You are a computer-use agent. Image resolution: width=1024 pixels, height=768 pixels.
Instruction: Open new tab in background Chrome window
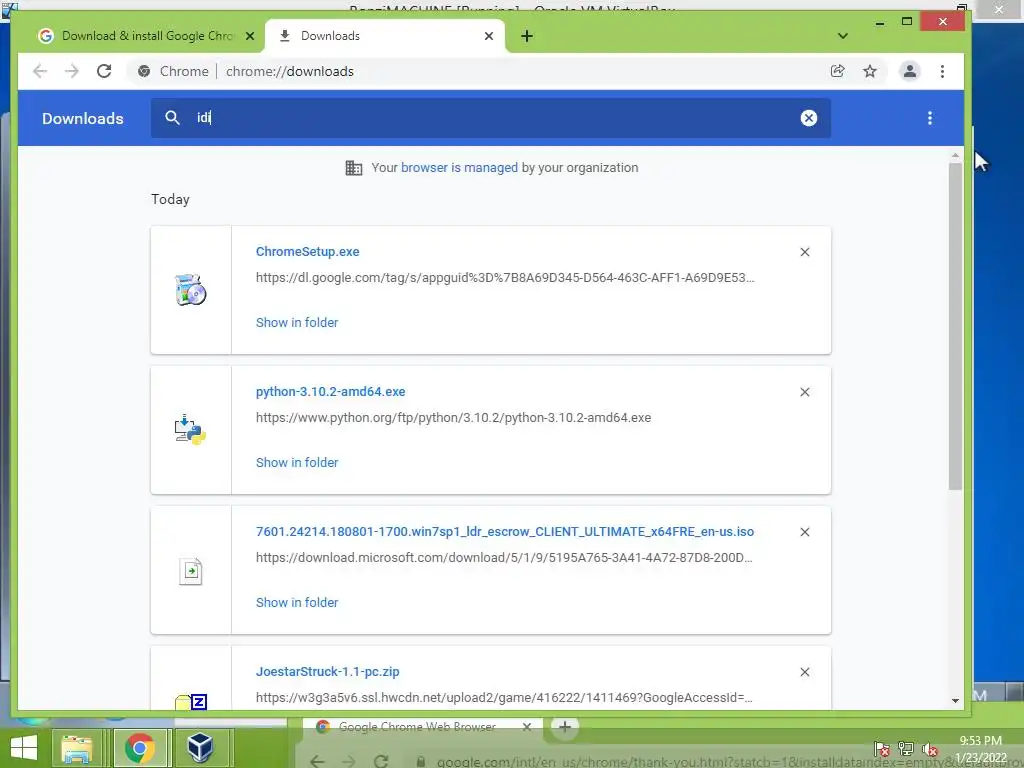[x=565, y=726]
